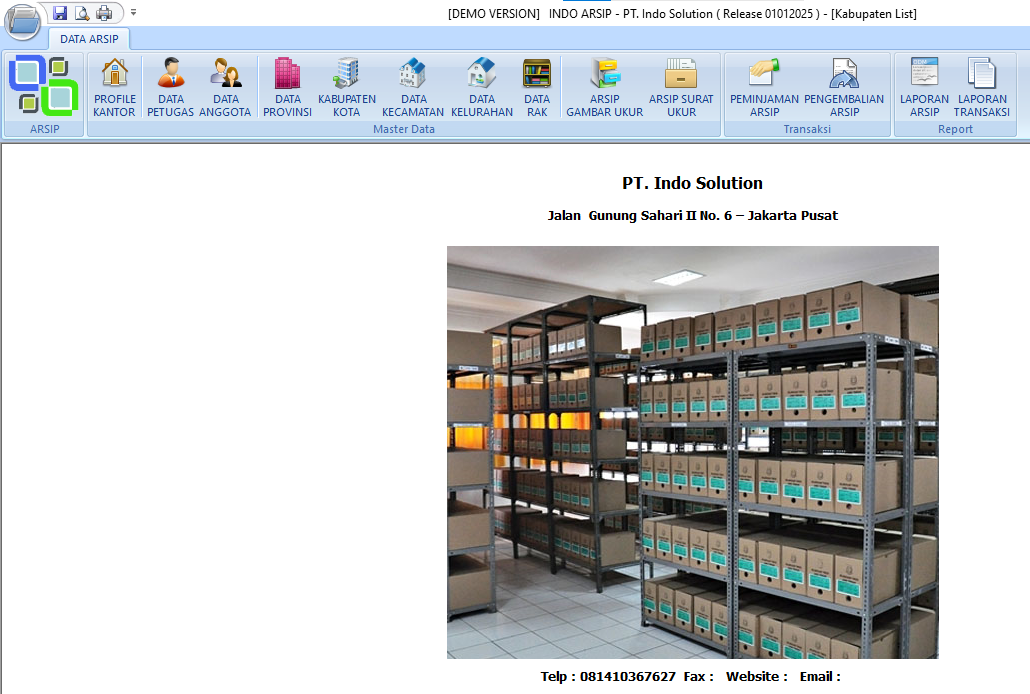Switch to the DATA ARSIP ribbon tab
The width and height of the screenshot is (1030, 694).
89,39
